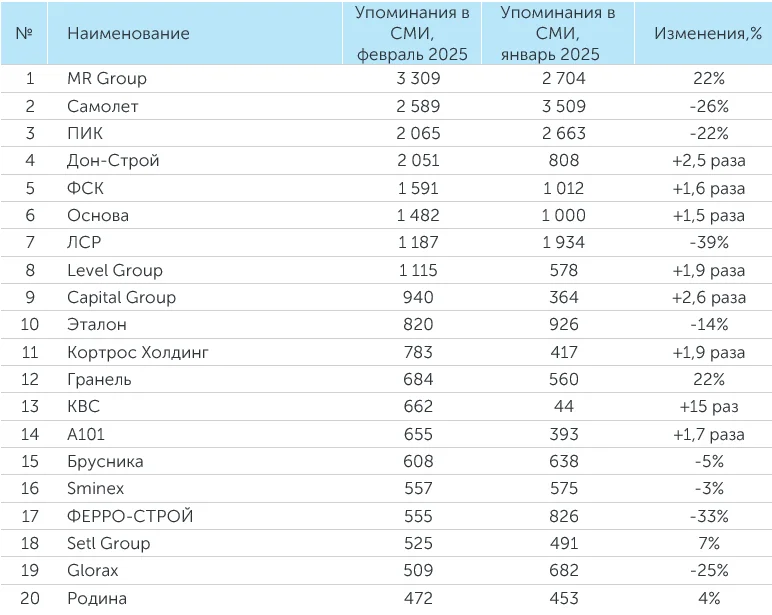Select the 'Level Group' cell
This screenshot has height=615, width=772.
pyautogui.click(x=114, y=270)
